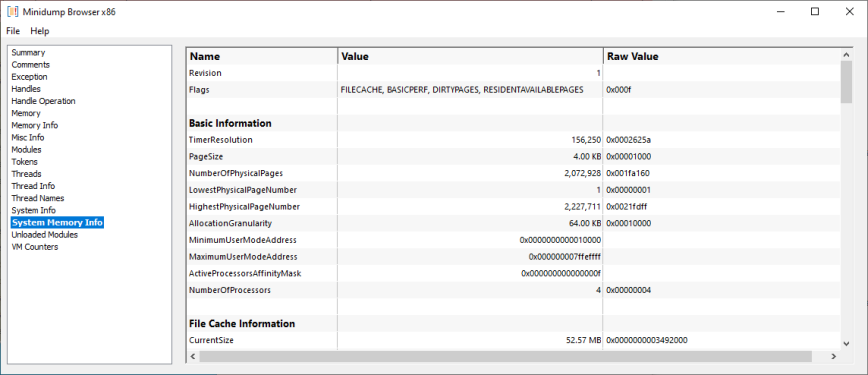This screenshot has width=868, height=375.
Task: Click the horizontal scrollbar left arrow
Action: [x=193, y=356]
